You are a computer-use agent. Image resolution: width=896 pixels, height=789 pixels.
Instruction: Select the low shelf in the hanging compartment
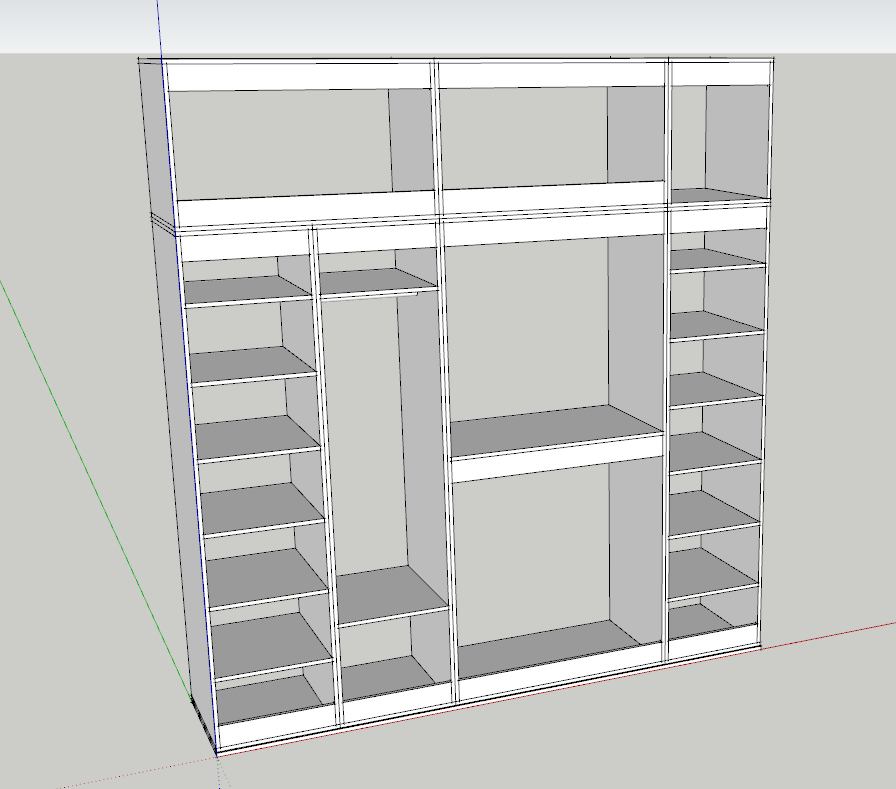click(x=391, y=595)
